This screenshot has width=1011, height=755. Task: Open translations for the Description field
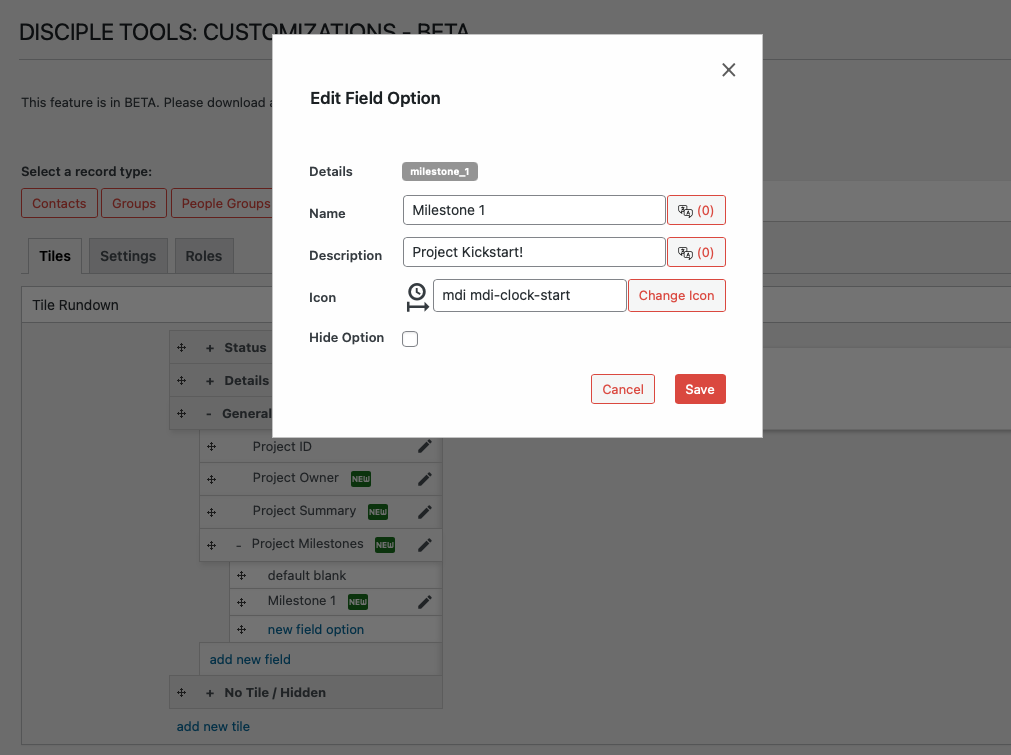click(x=696, y=253)
